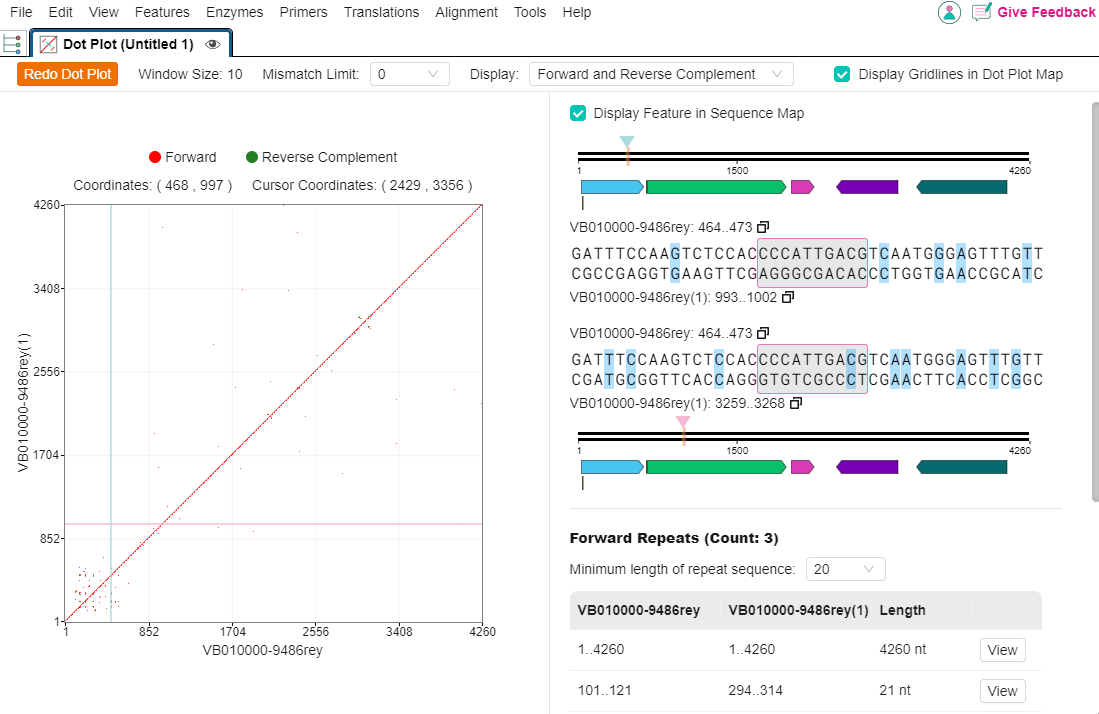The height and width of the screenshot is (714, 1099).
Task: Click the VB010000-9486rey table column header
Action: click(x=639, y=610)
